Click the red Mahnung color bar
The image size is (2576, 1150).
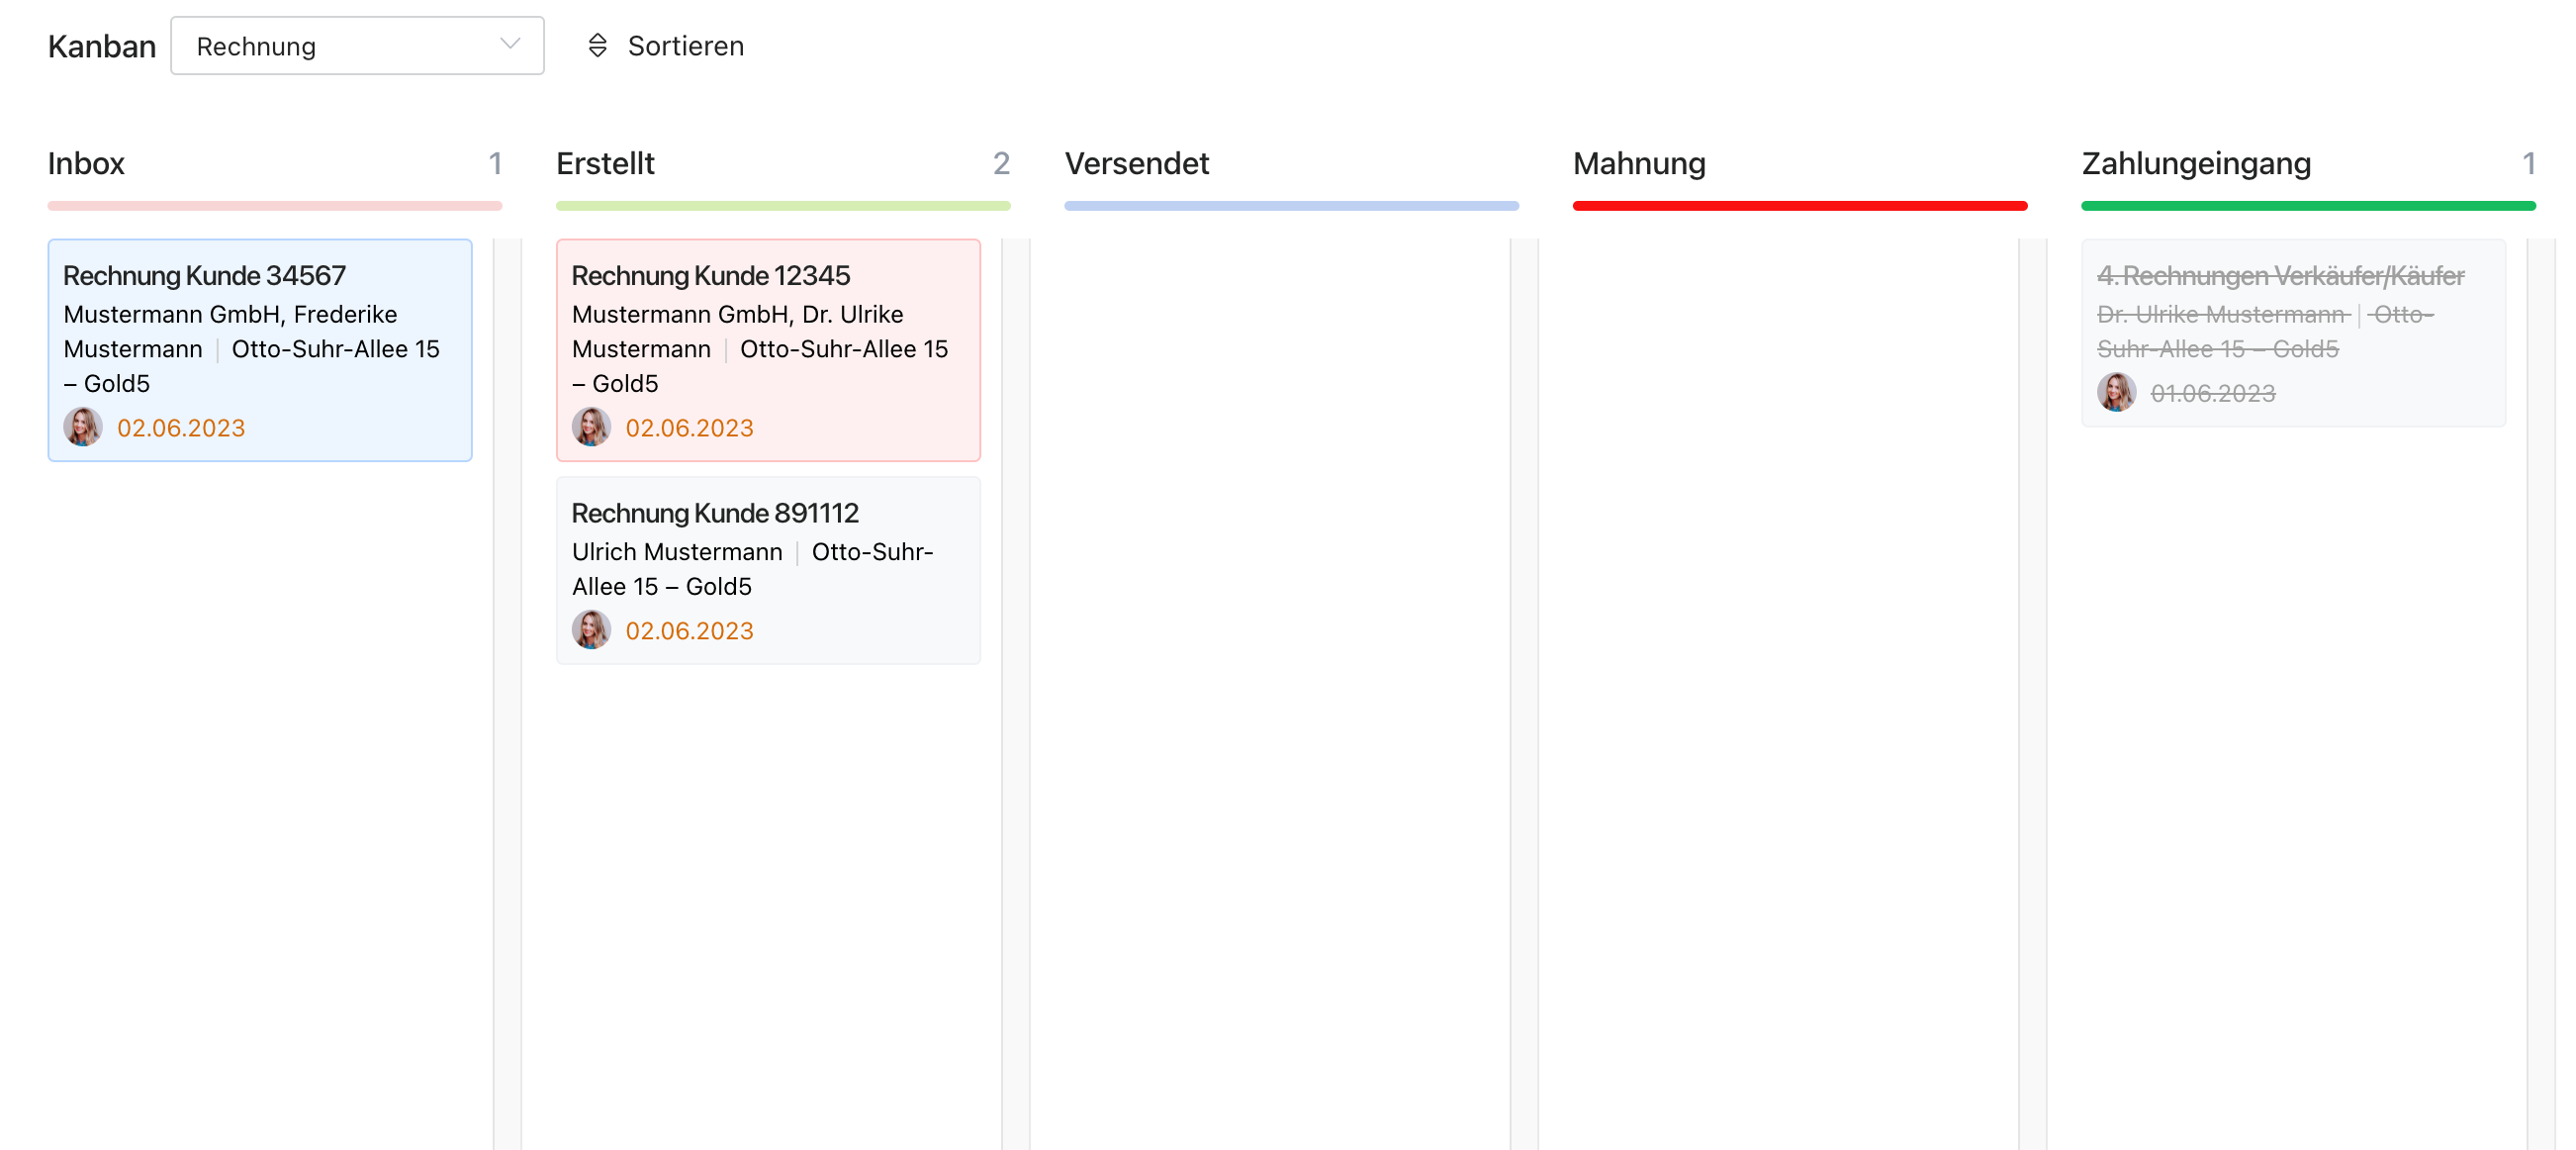[1800, 206]
